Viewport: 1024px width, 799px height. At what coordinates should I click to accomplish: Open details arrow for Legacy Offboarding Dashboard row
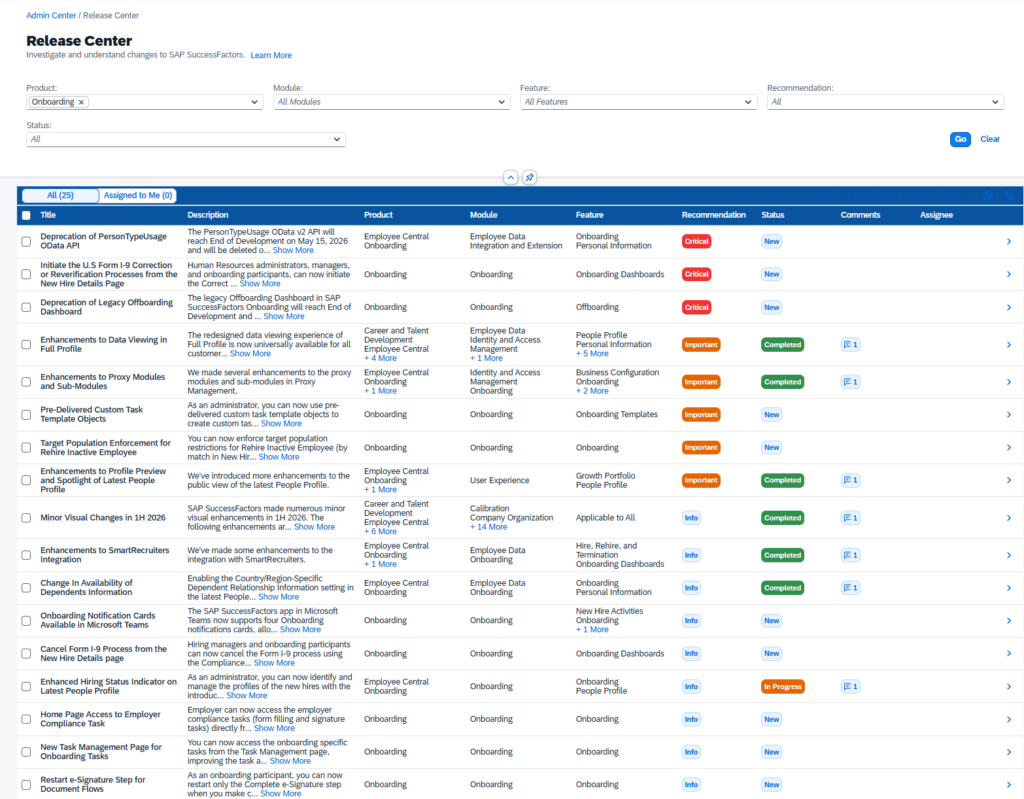coord(1009,307)
